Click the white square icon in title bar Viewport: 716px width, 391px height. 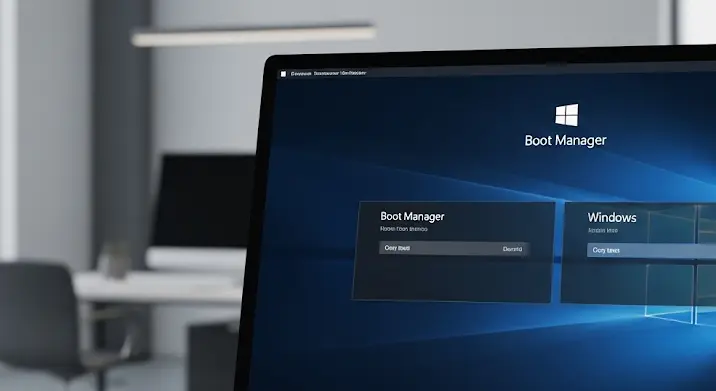[283, 74]
